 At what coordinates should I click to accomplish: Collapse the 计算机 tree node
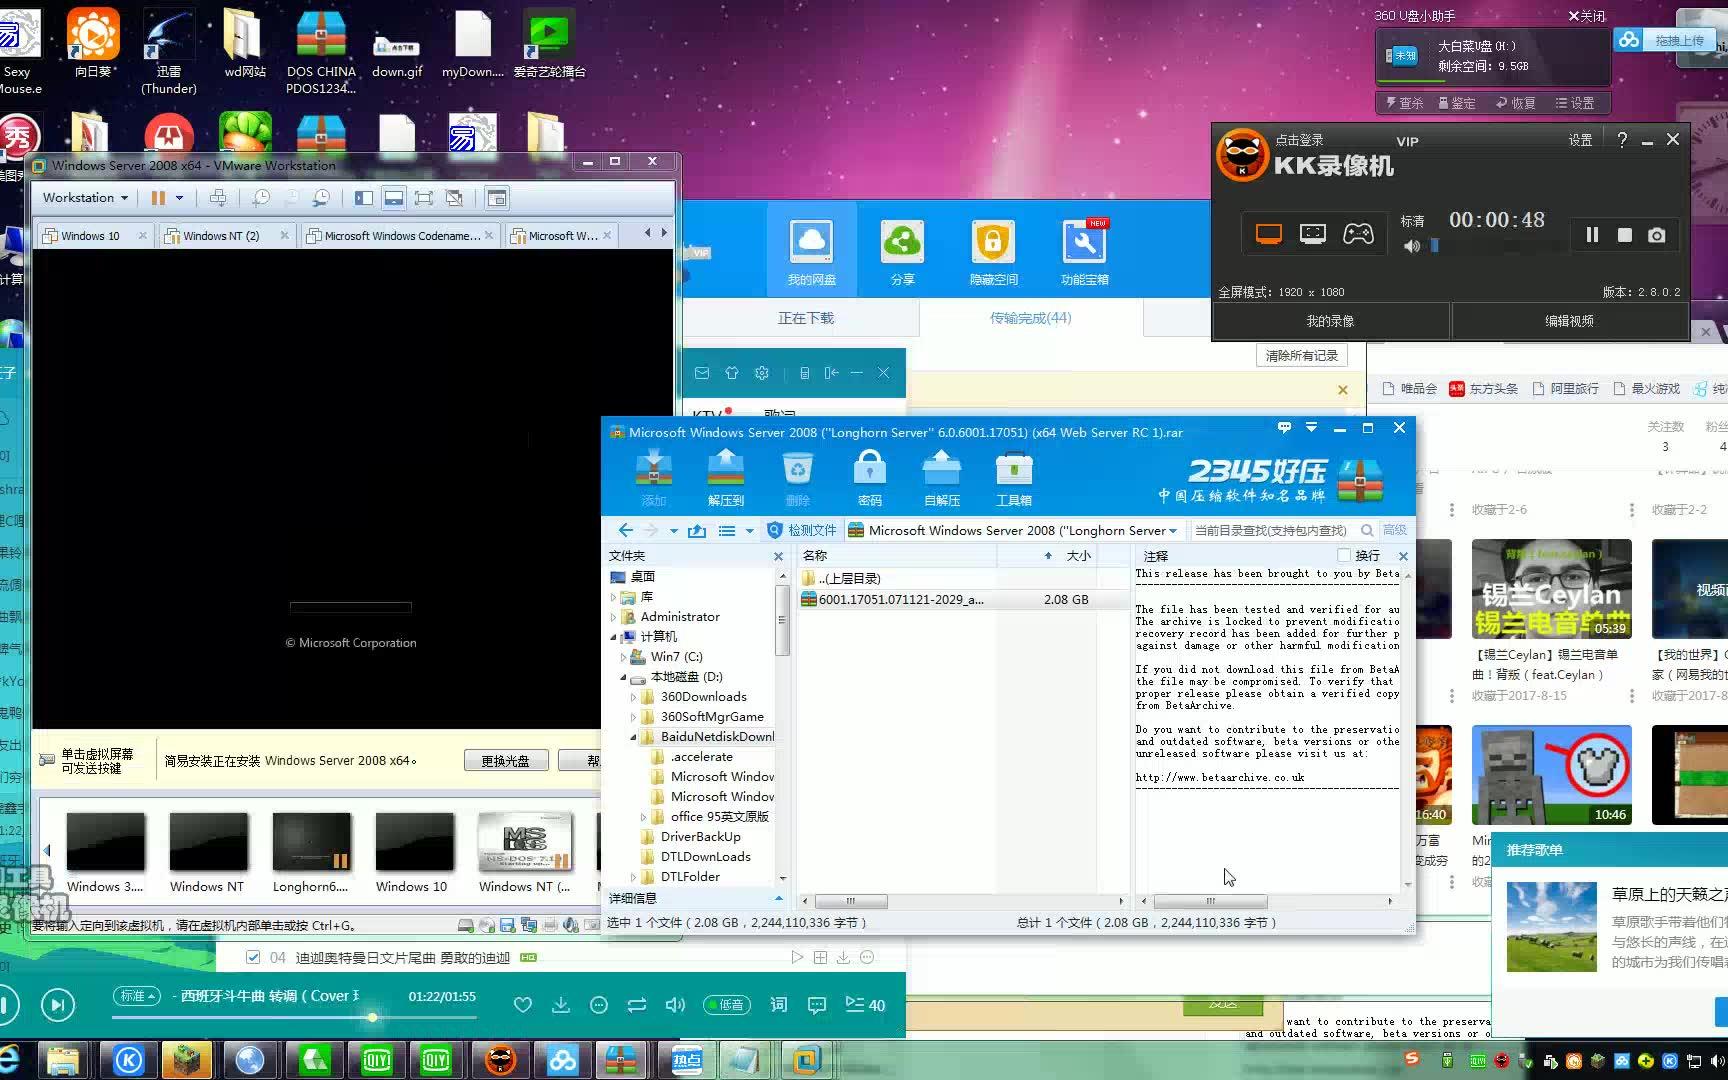click(x=613, y=637)
